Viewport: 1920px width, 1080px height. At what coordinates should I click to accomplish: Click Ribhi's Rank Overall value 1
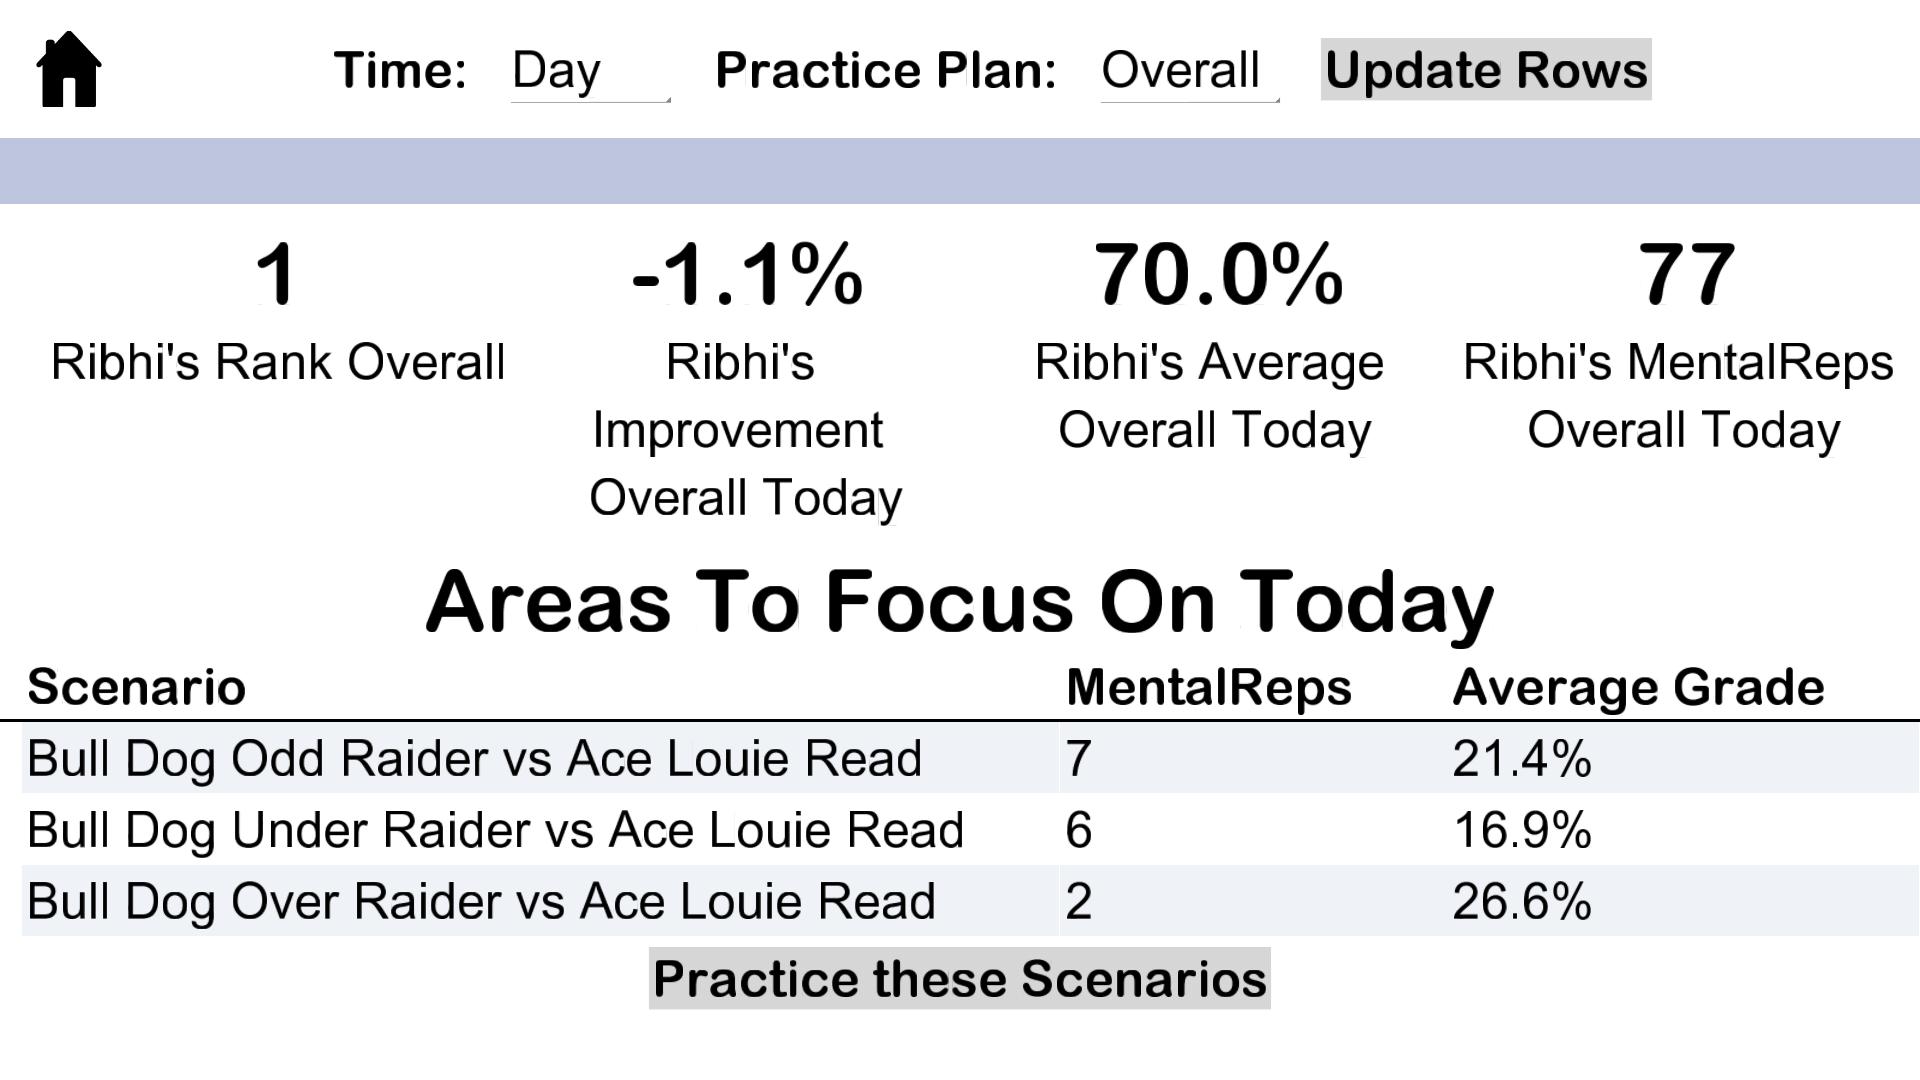click(275, 274)
